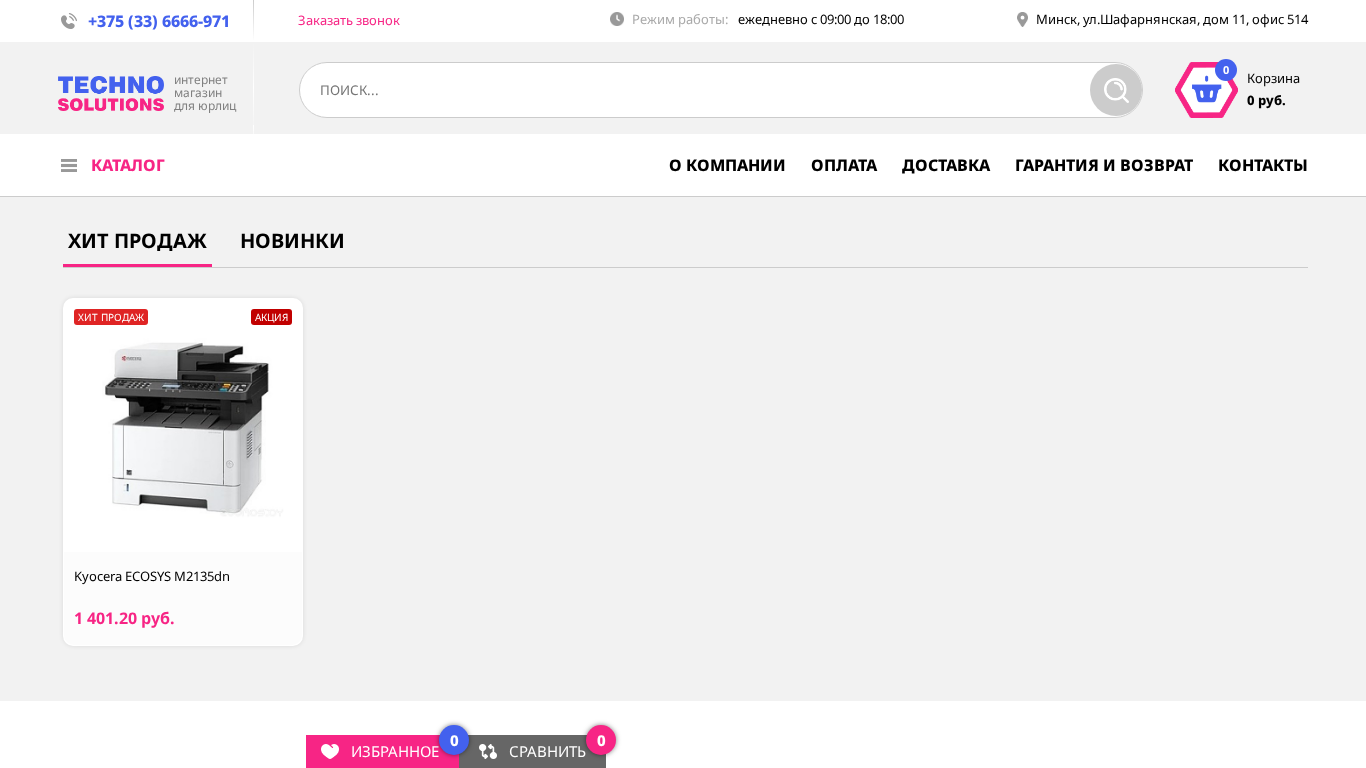
Task: Click the map pin location icon
Action: tap(1022, 19)
